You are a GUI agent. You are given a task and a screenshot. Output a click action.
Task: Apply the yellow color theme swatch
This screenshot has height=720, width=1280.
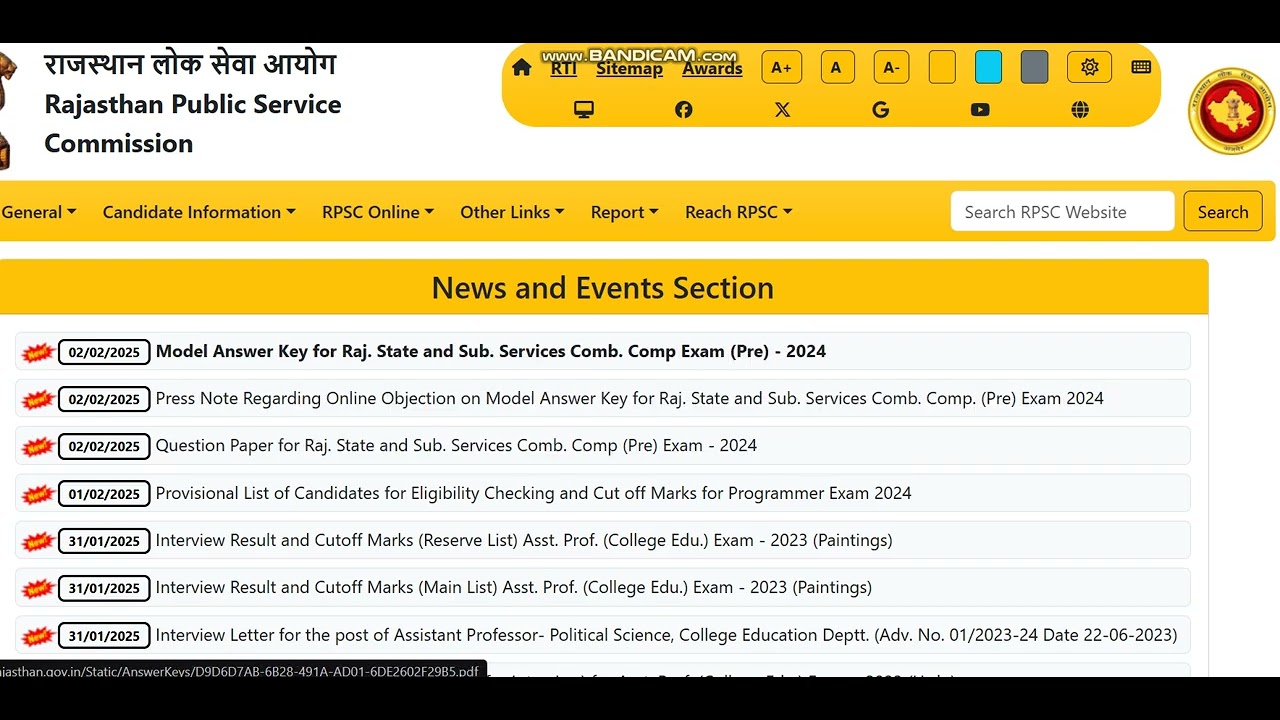click(x=942, y=68)
